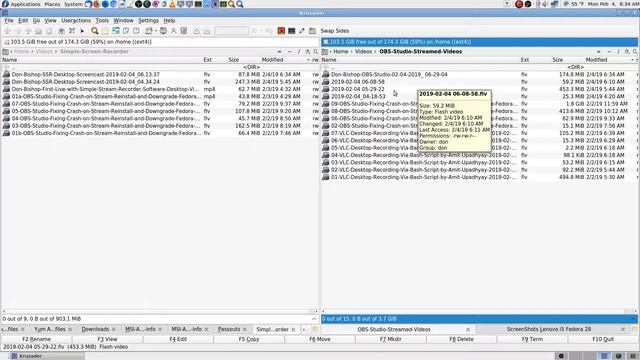Screen dimensions: 640x360
Task: Open the Useractions menu
Action: pyautogui.click(x=76, y=20)
